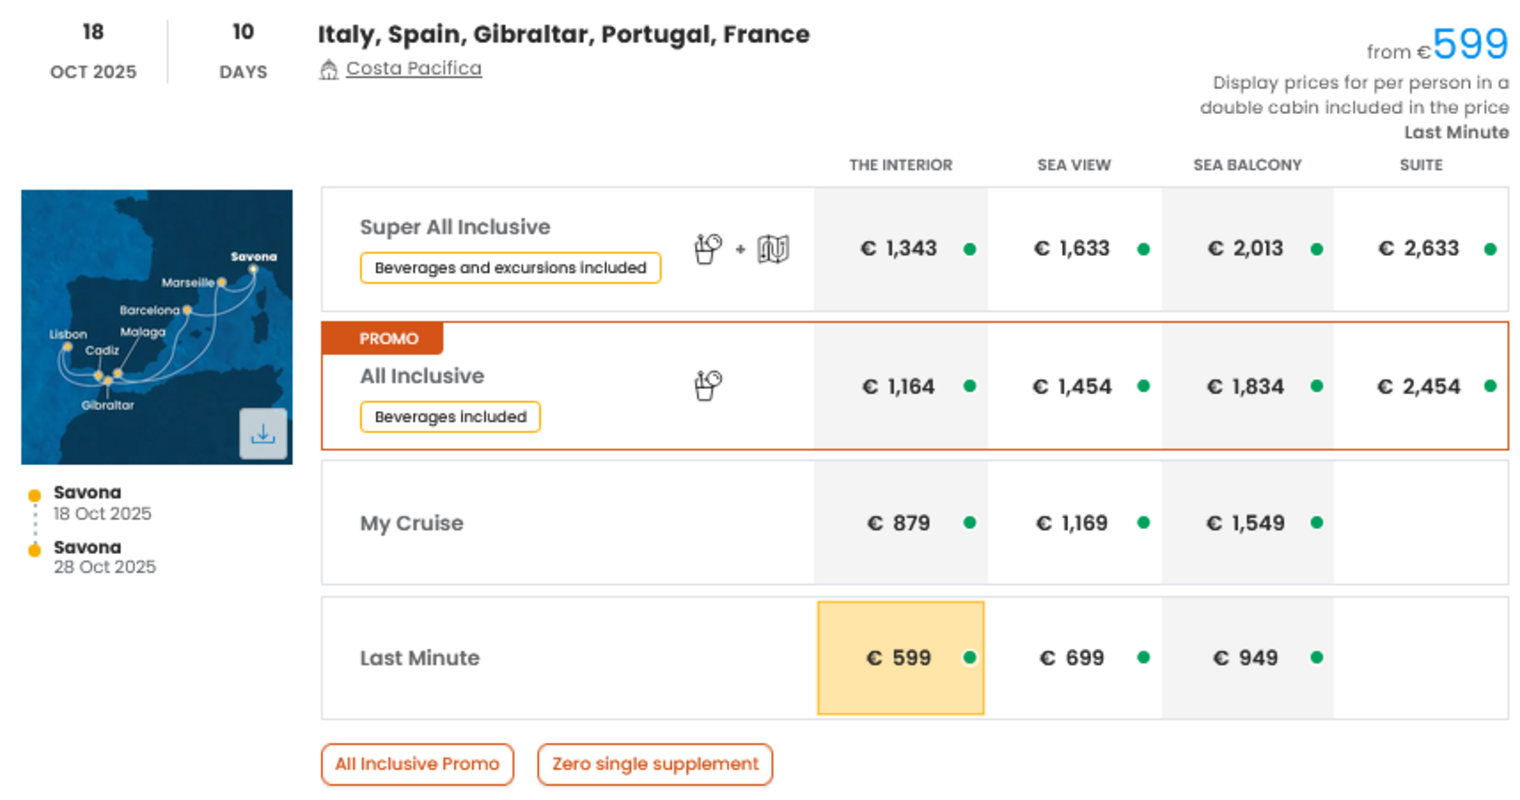Click the green dot beside € 1,343
The image size is (1520, 800).
point(969,249)
